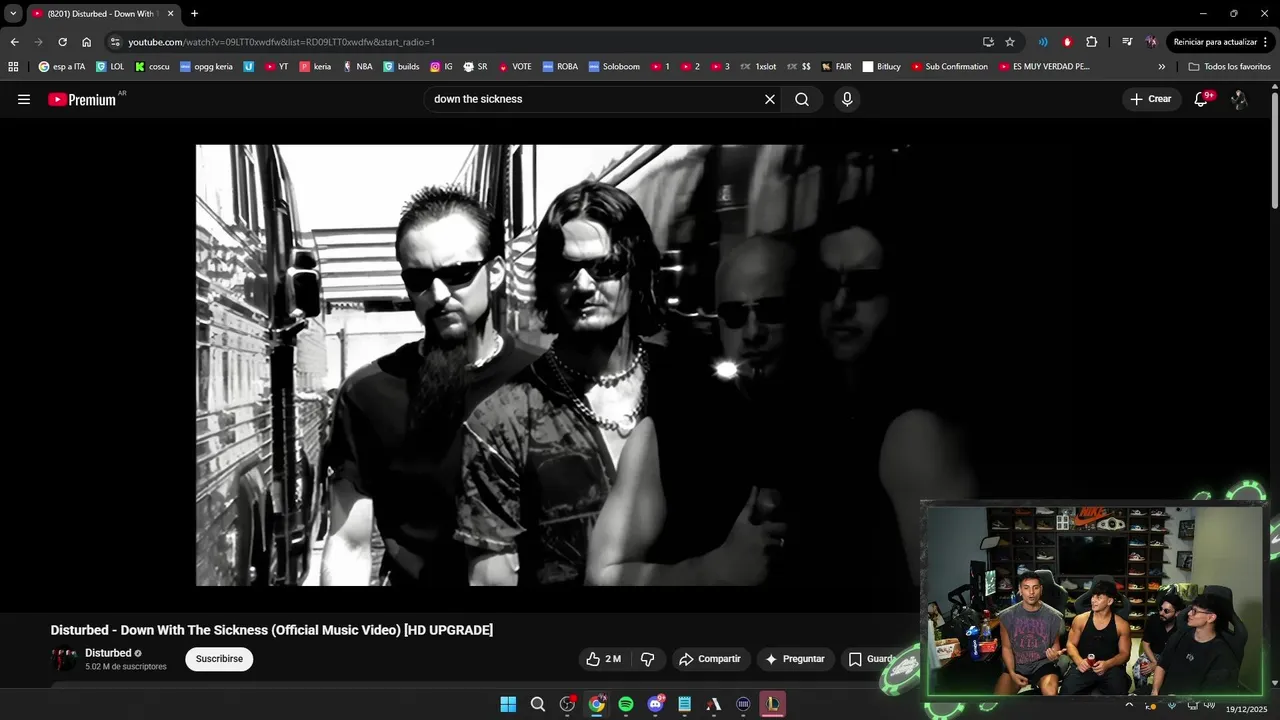Open the Compartir share button
Image resolution: width=1280 pixels, height=720 pixels.
[x=709, y=659]
